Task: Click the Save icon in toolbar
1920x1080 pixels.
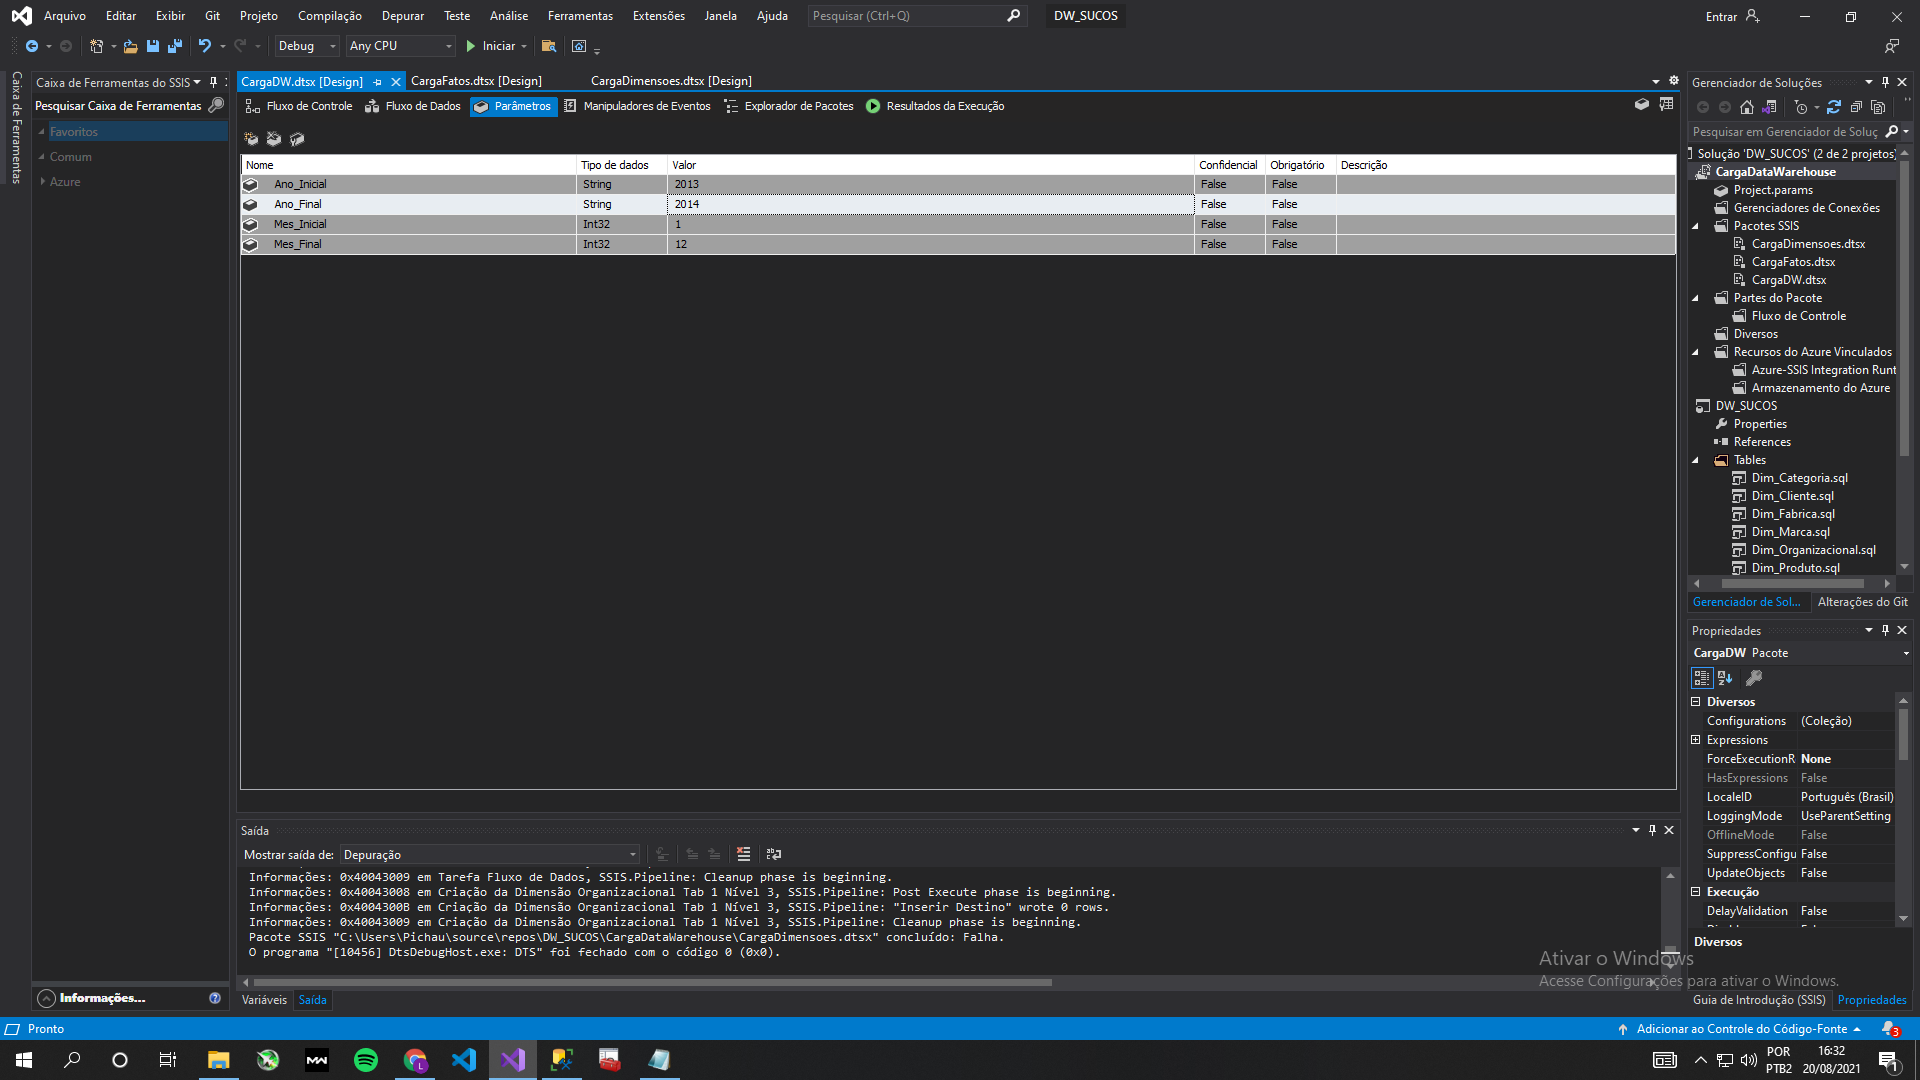Action: [153, 46]
